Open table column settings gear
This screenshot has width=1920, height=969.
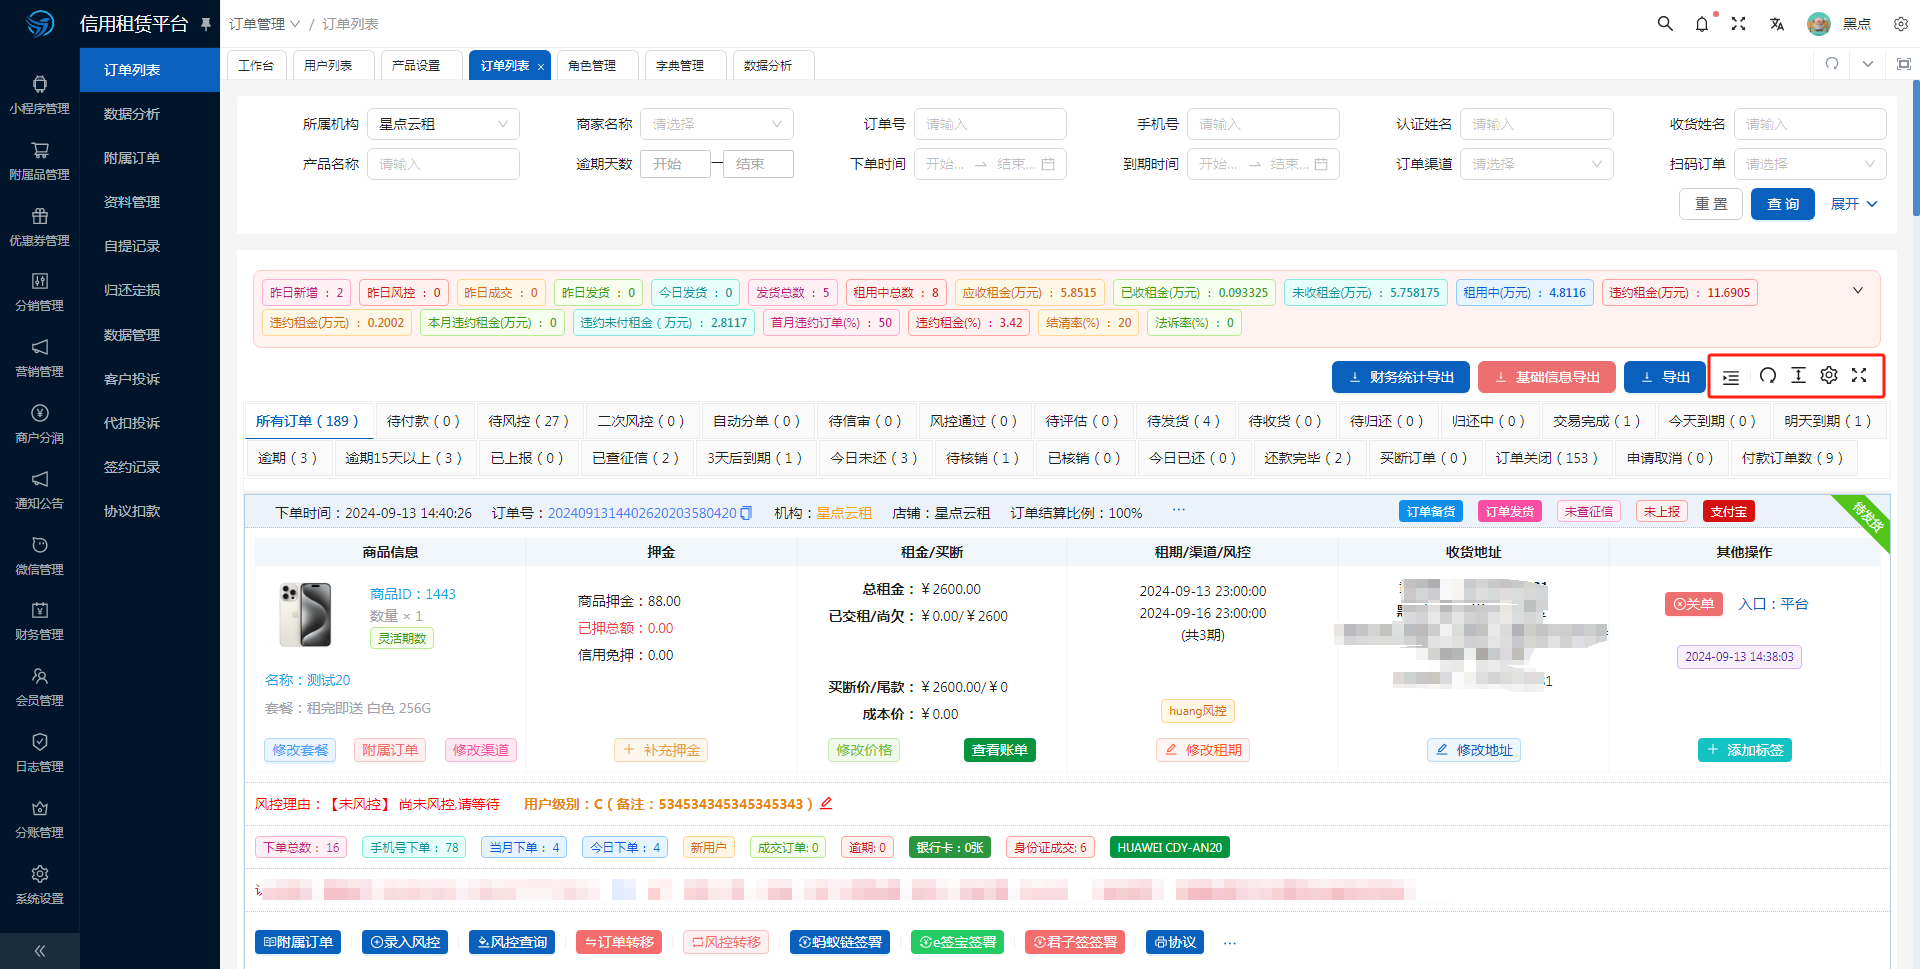(1829, 376)
